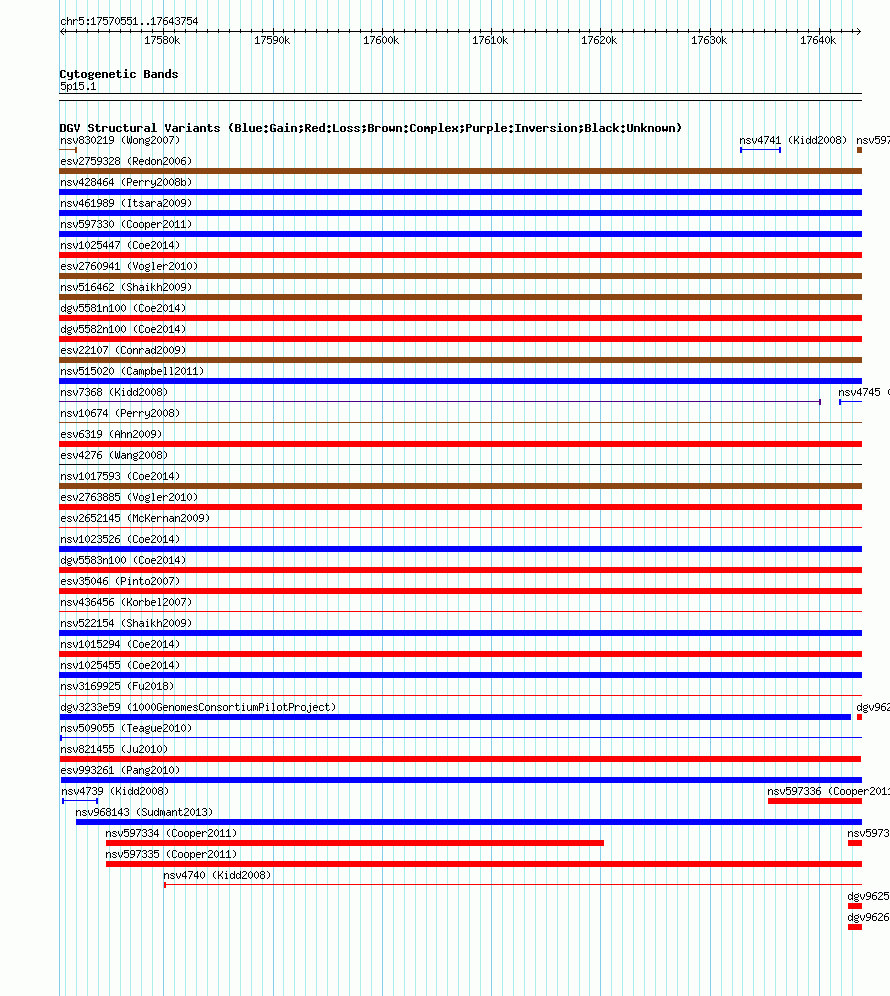Click nsv7368 (Kidd2008) label
The image size is (890, 996).
(114, 392)
